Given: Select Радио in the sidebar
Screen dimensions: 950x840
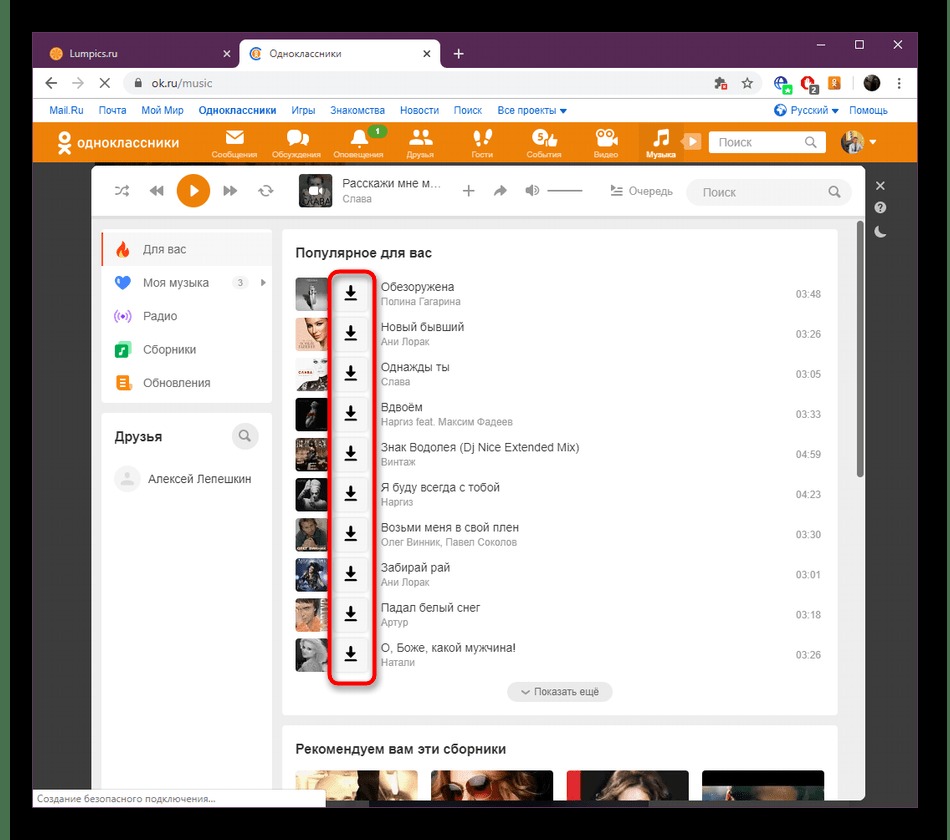Looking at the screenshot, I should (x=187, y=316).
